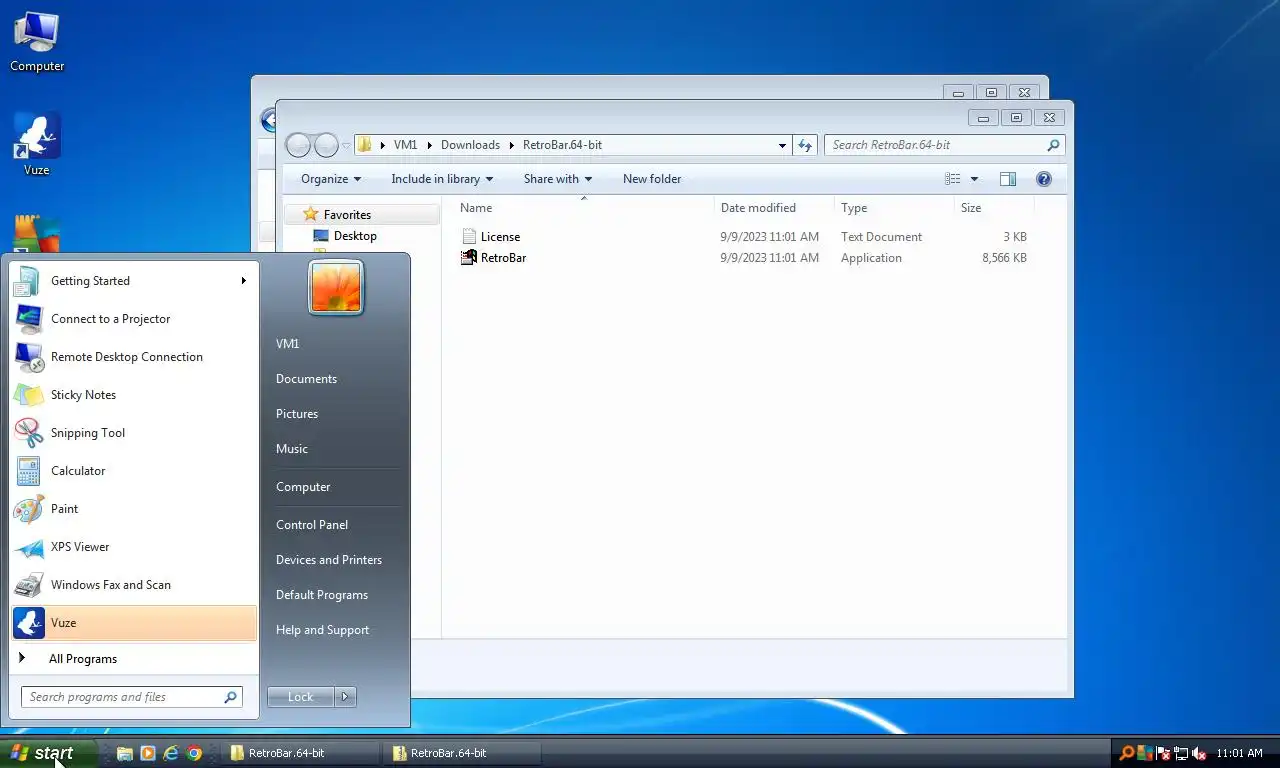Image resolution: width=1280 pixels, height=768 pixels.
Task: Click the Lock button in Start menu
Action: tap(301, 697)
